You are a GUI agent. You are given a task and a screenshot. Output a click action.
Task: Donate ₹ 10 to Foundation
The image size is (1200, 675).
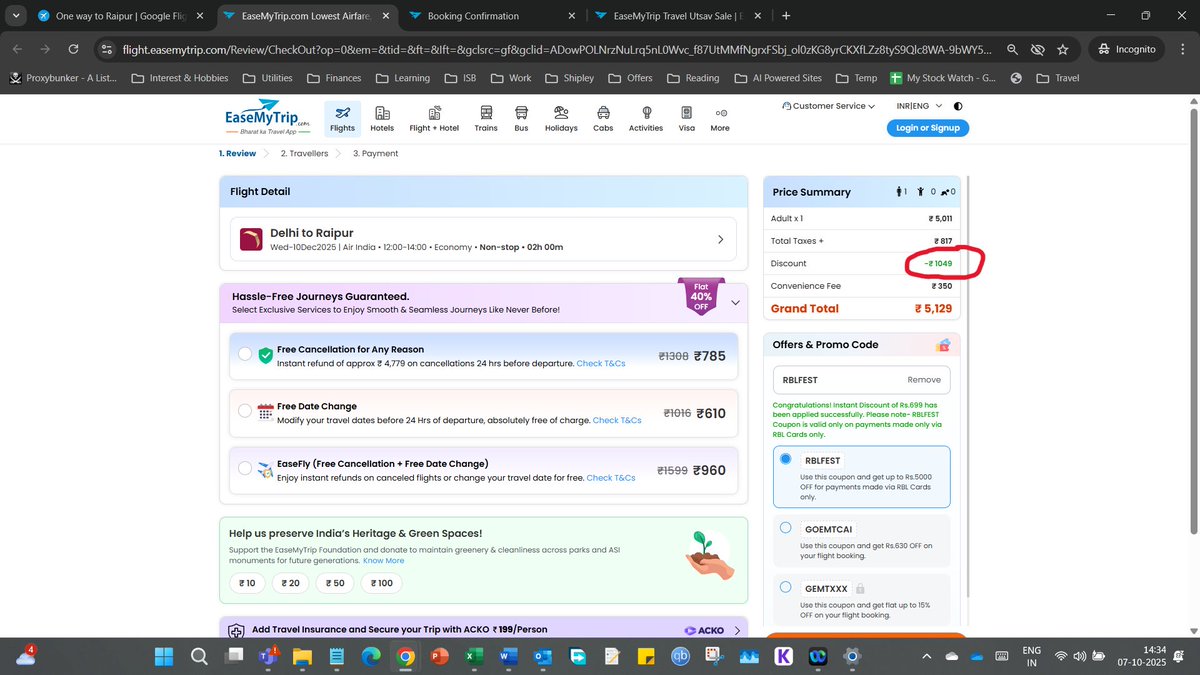click(246, 583)
